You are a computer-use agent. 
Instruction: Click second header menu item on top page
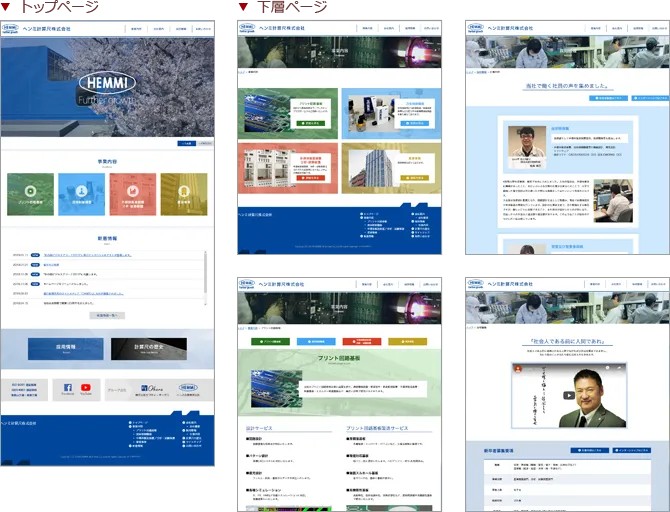tap(159, 29)
